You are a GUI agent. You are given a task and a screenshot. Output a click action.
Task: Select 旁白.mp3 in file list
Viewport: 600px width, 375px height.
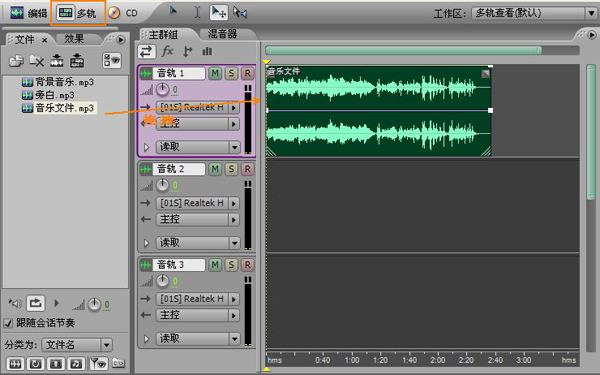coord(48,95)
